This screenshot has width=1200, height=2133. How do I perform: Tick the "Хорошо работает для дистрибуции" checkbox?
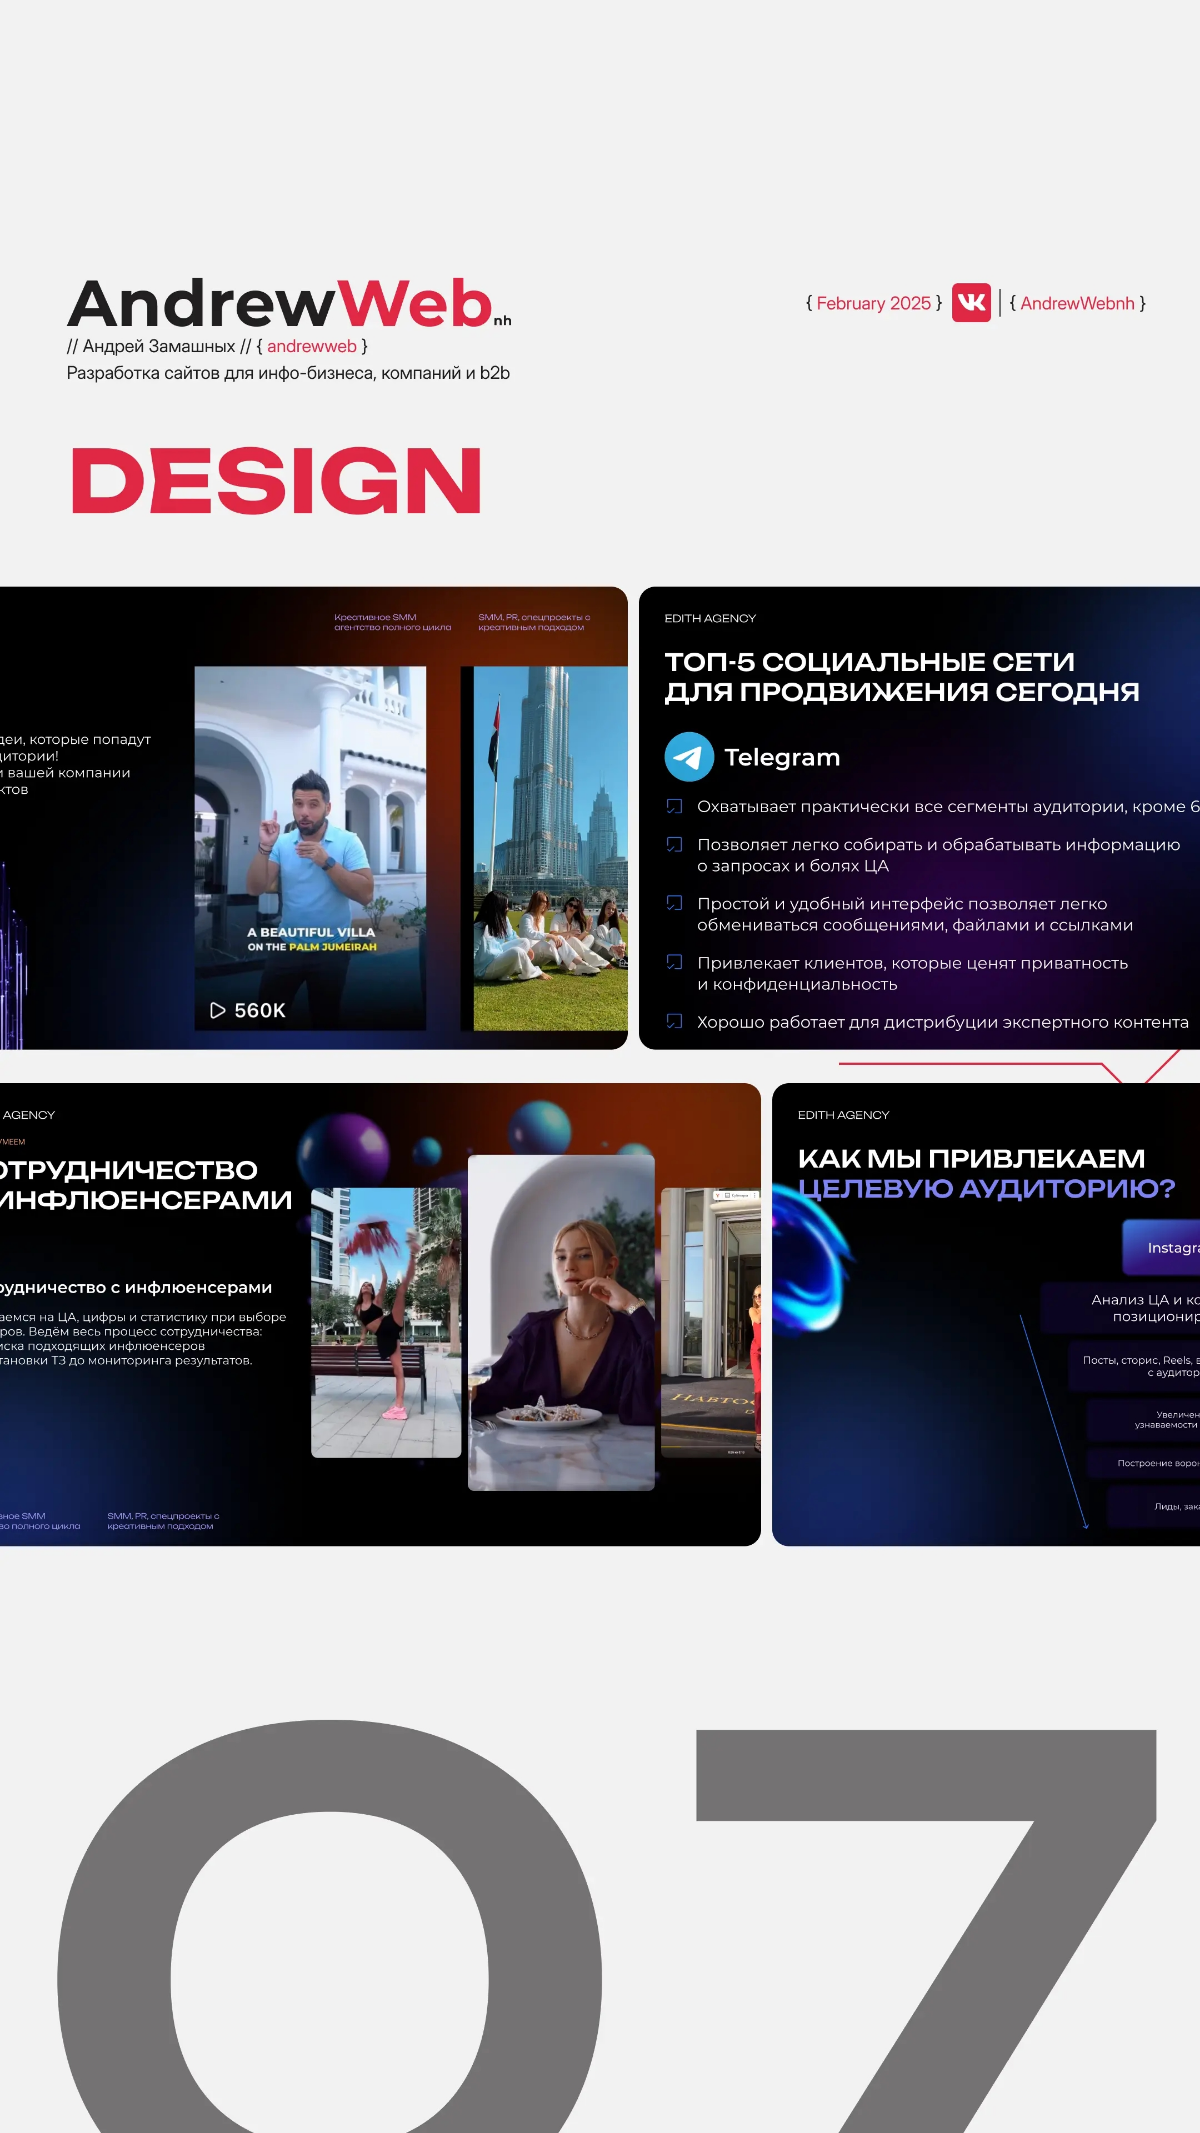675,1022
